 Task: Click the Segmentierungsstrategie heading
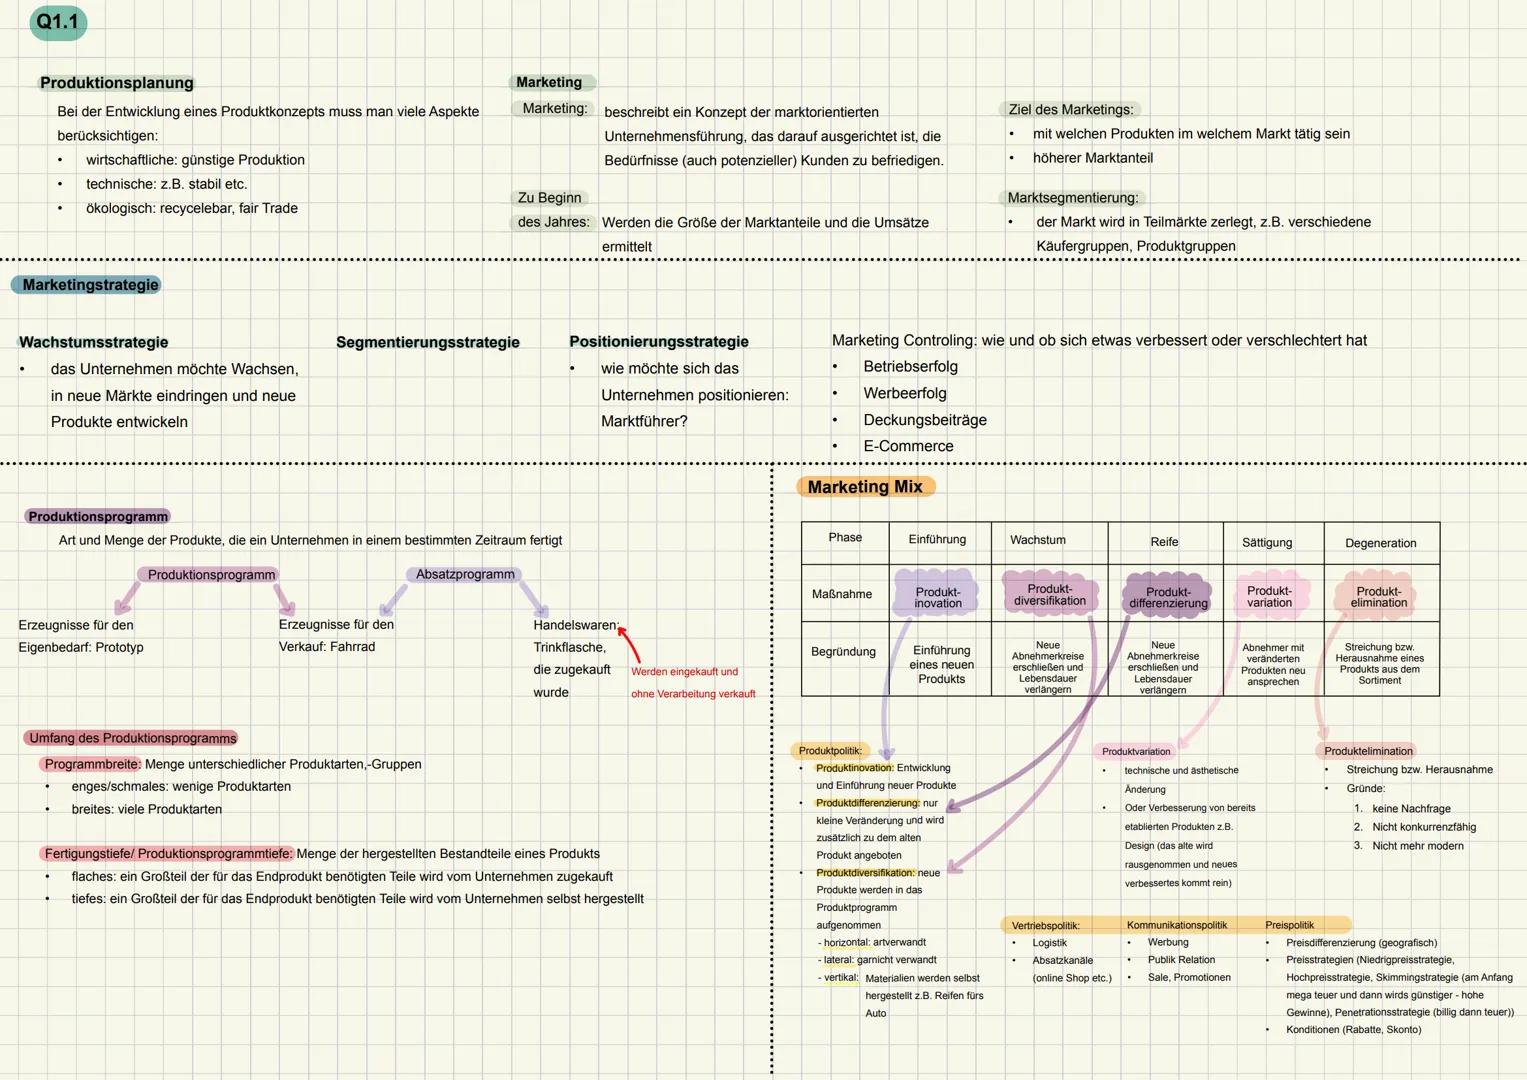click(428, 342)
